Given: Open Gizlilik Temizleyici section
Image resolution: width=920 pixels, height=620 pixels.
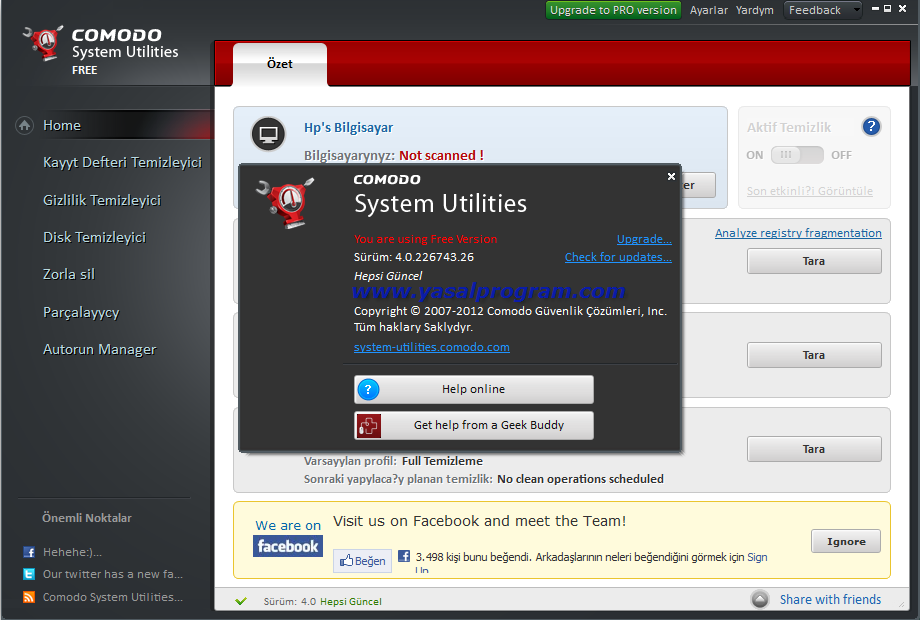Looking at the screenshot, I should (102, 201).
